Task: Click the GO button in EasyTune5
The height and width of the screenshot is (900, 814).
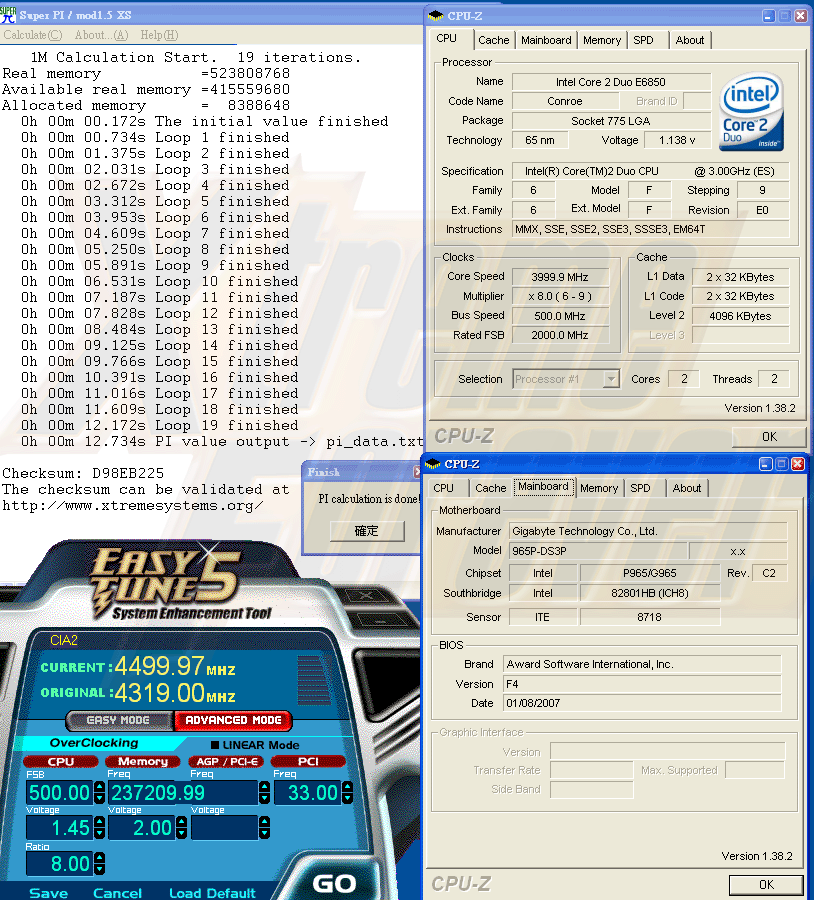Action: point(334,883)
